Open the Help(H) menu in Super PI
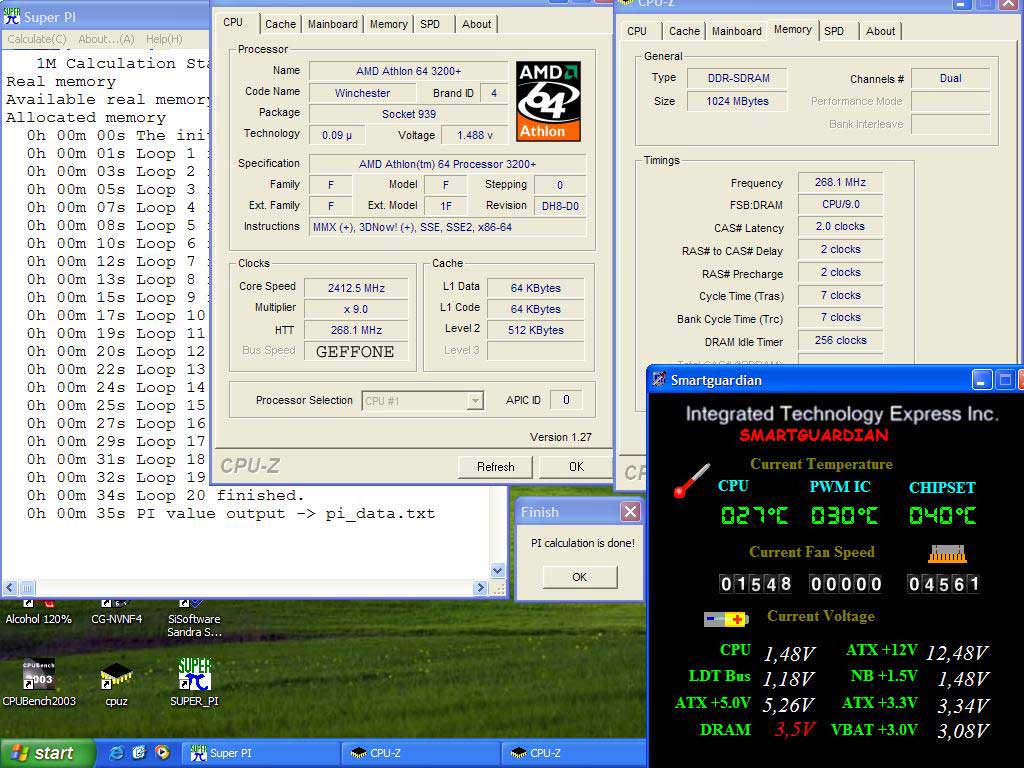1024x768 pixels. click(x=164, y=39)
